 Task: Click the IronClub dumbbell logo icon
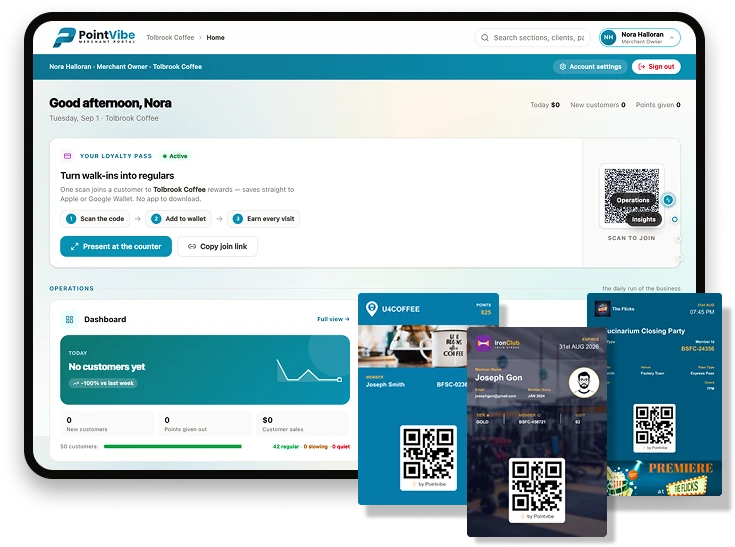click(x=483, y=344)
